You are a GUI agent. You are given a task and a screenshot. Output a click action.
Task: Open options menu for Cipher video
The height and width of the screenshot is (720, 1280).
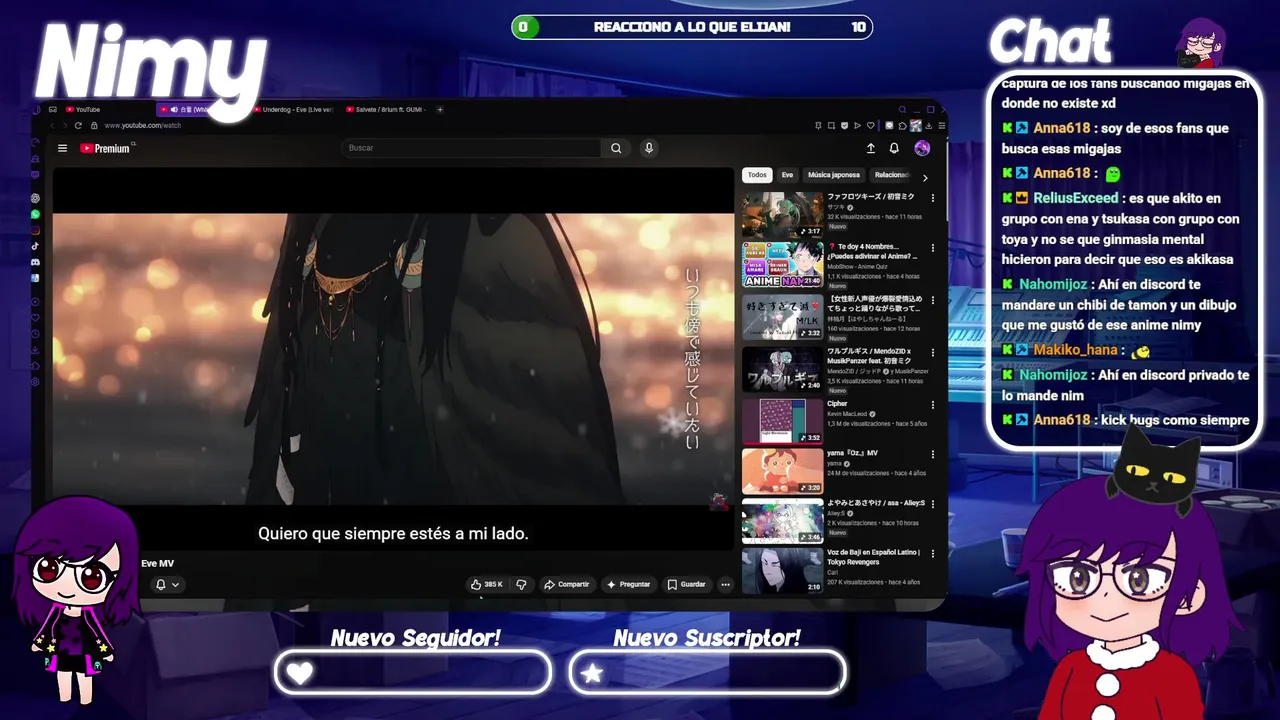click(x=933, y=405)
